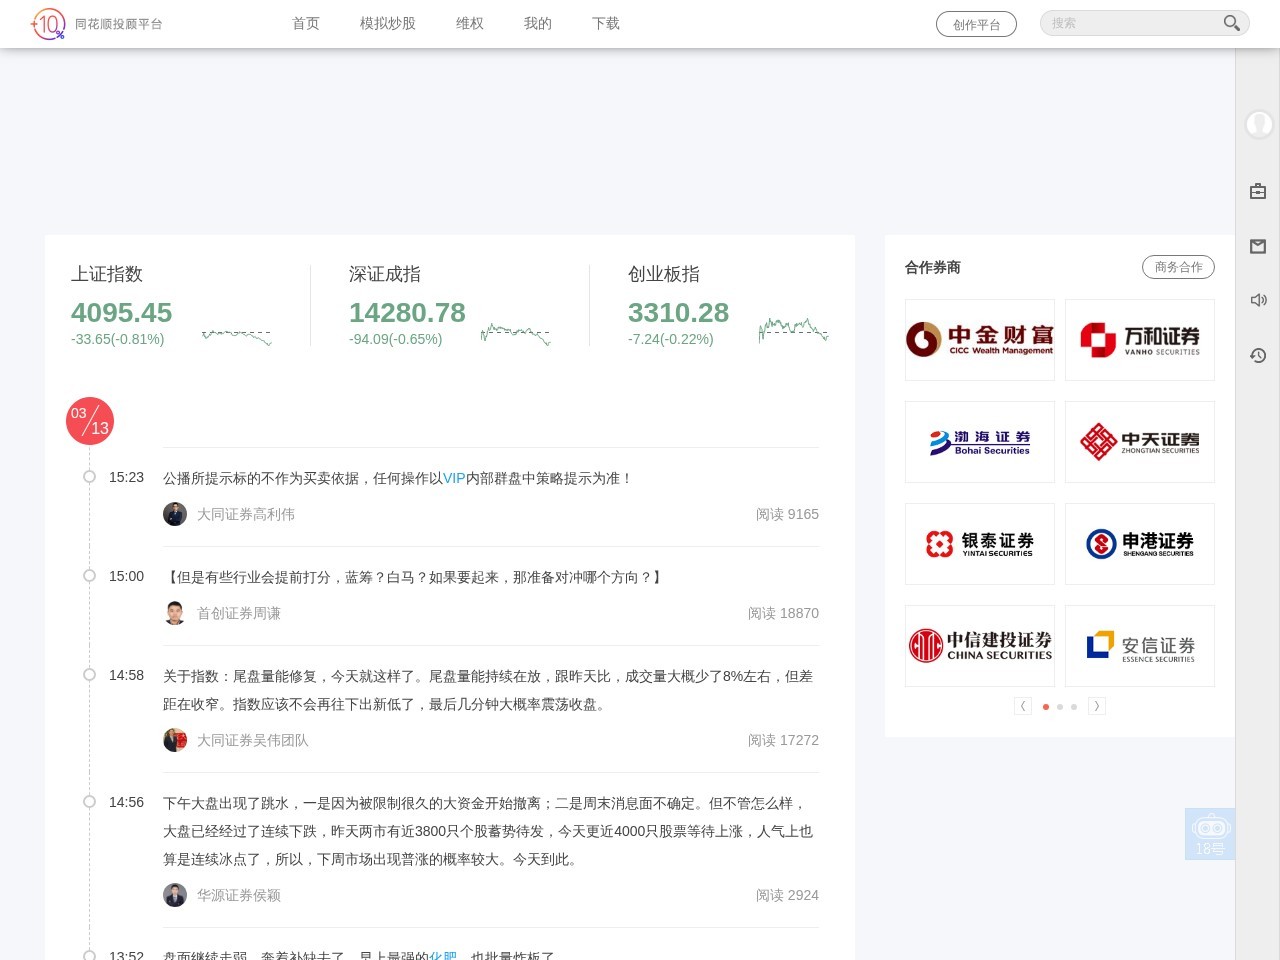Go to previous broker carousel page

(x=1023, y=706)
